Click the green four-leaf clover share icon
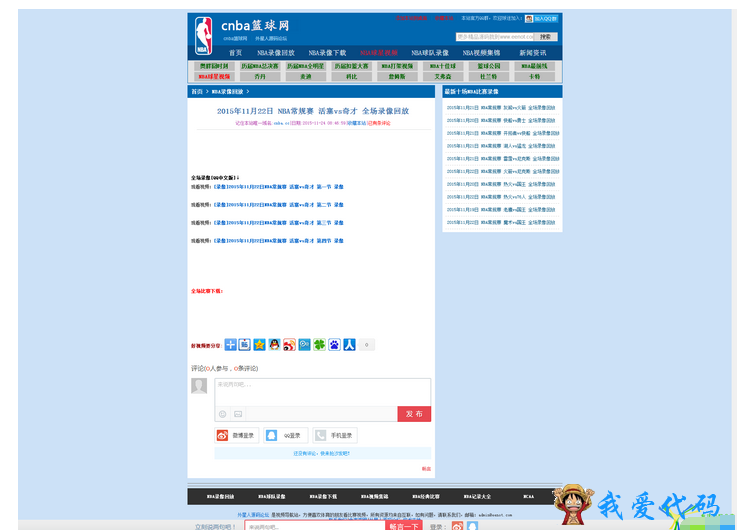737x530 pixels. [x=320, y=344]
